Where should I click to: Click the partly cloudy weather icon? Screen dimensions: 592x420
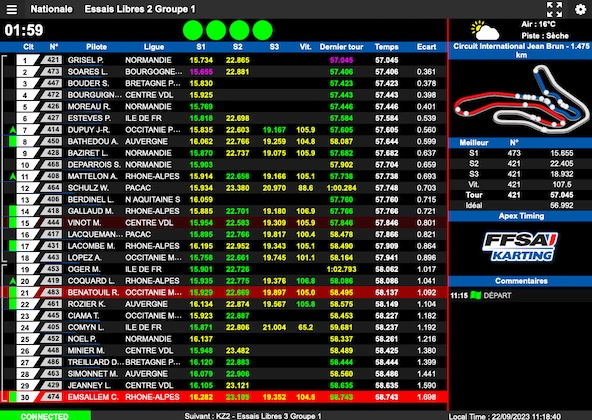coord(484,30)
